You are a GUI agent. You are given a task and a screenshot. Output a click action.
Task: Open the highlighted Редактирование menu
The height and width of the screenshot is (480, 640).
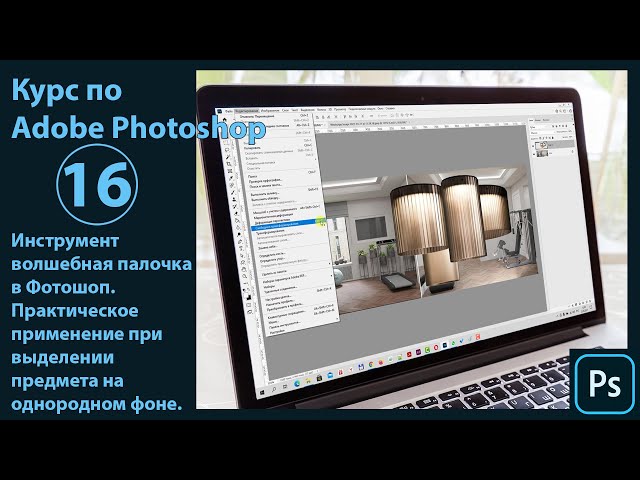[247, 111]
